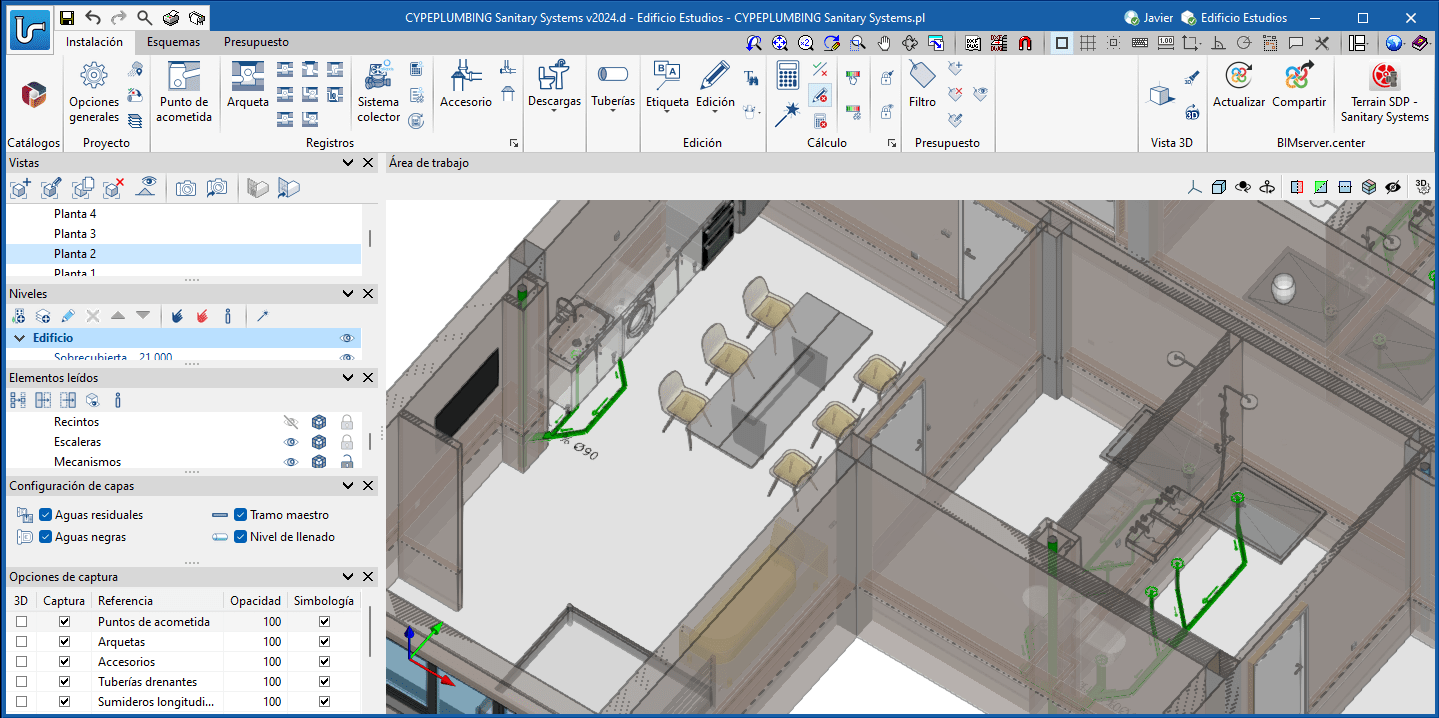Collapse the Configuración de capas panel

pyautogui.click(x=348, y=486)
